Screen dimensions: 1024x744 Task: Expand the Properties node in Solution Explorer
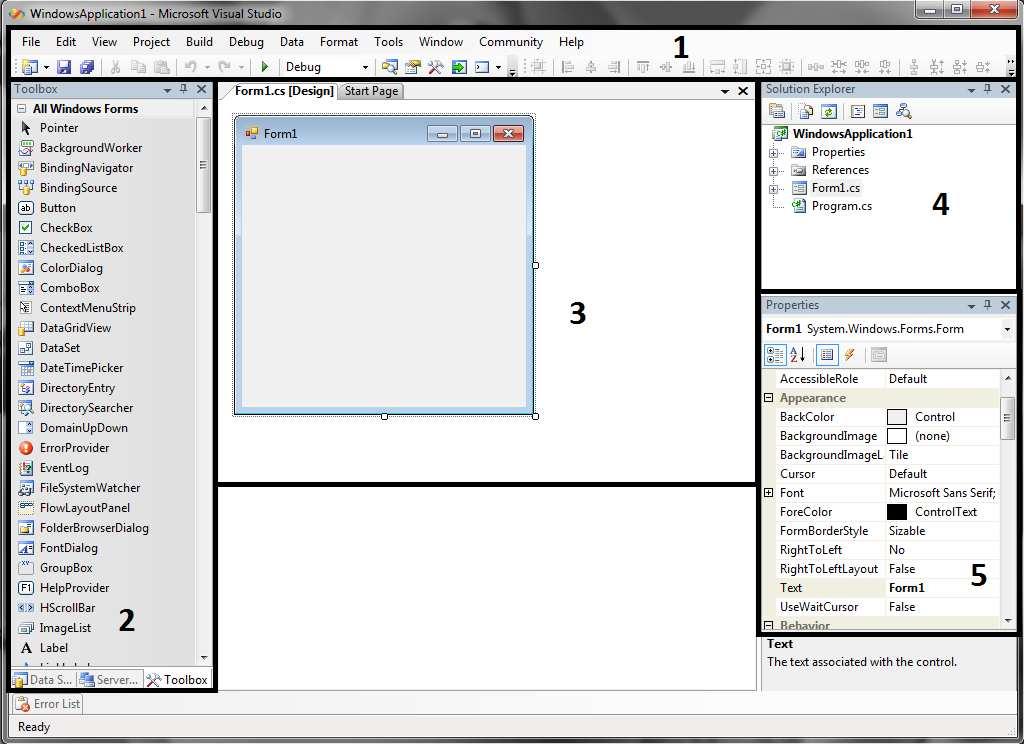pyautogui.click(x=774, y=152)
